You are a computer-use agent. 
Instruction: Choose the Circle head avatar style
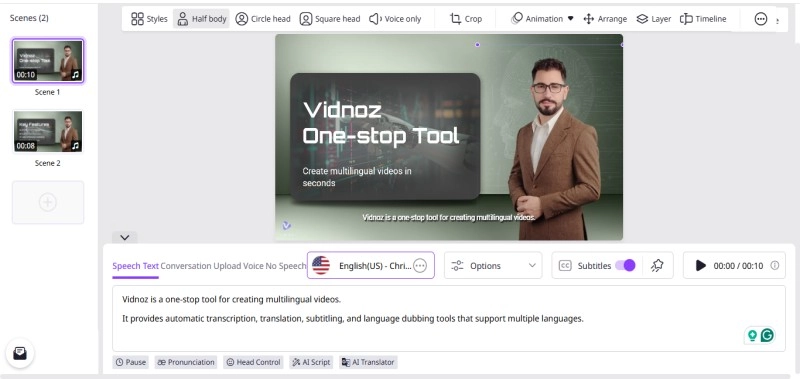coord(263,19)
